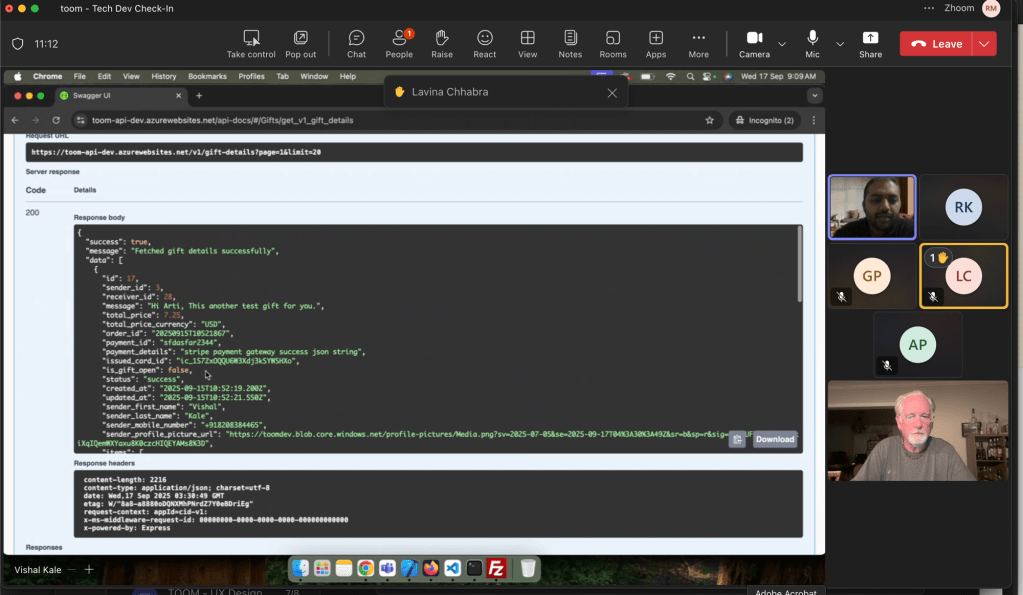Open the meeting Notes

coord(570,43)
